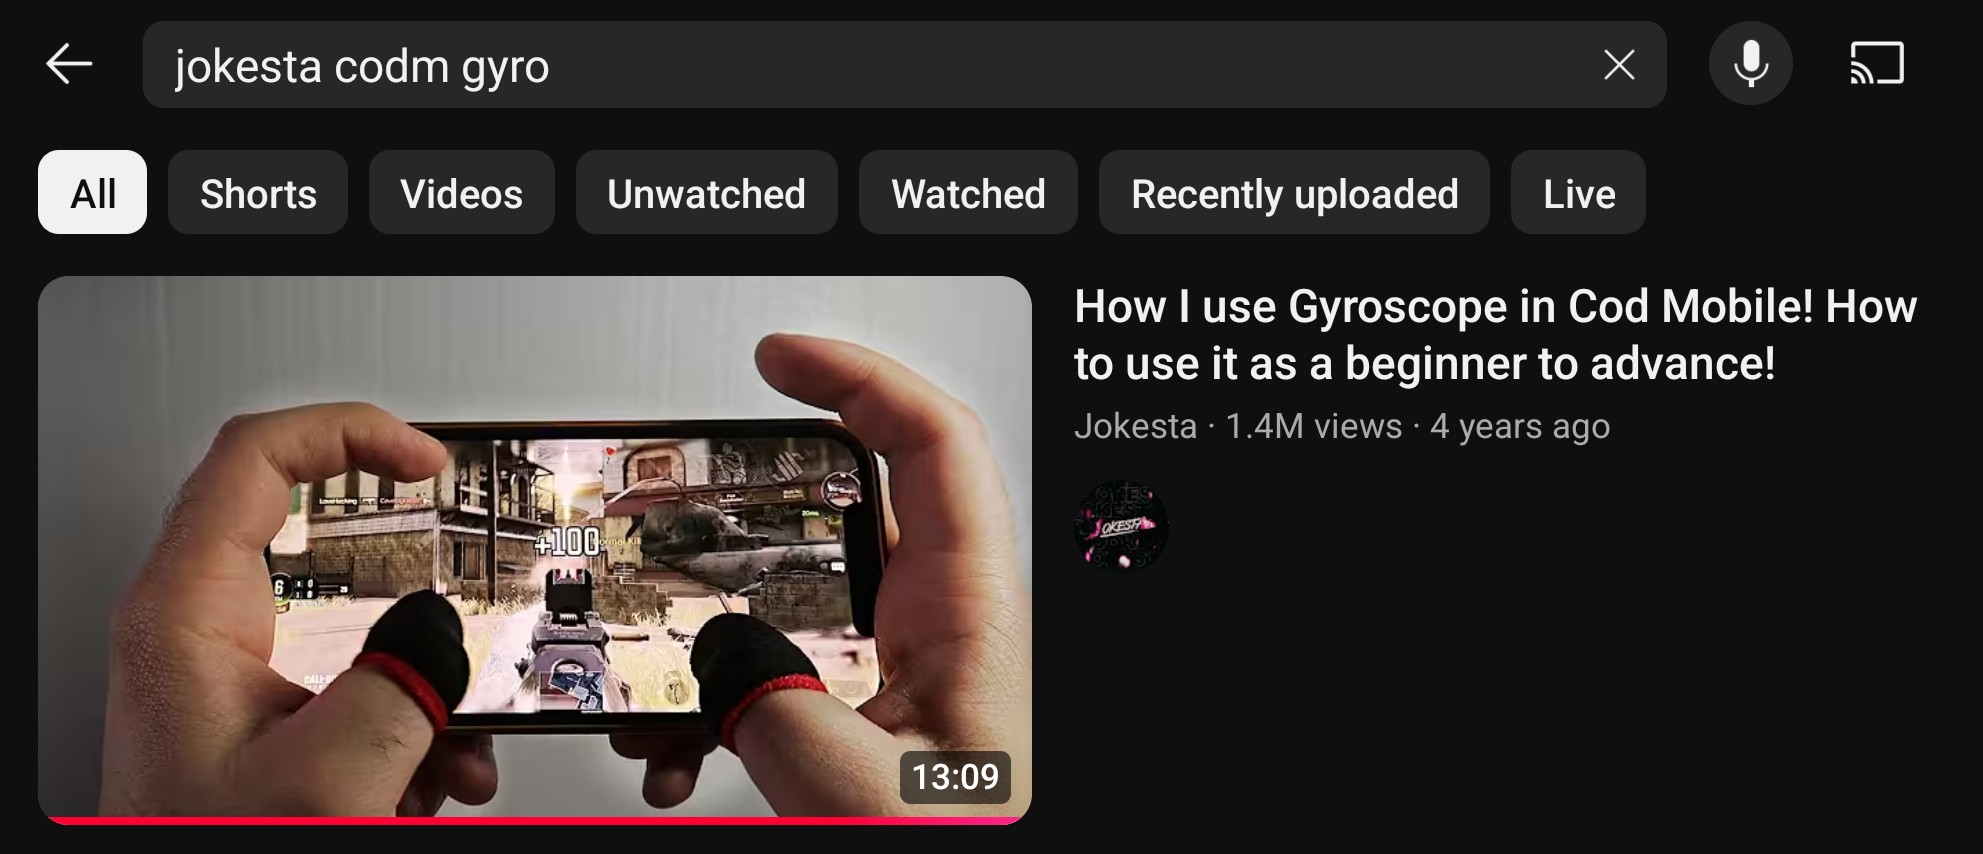Open the Cast to device icon
This screenshot has height=854, width=1983.
click(x=1877, y=64)
